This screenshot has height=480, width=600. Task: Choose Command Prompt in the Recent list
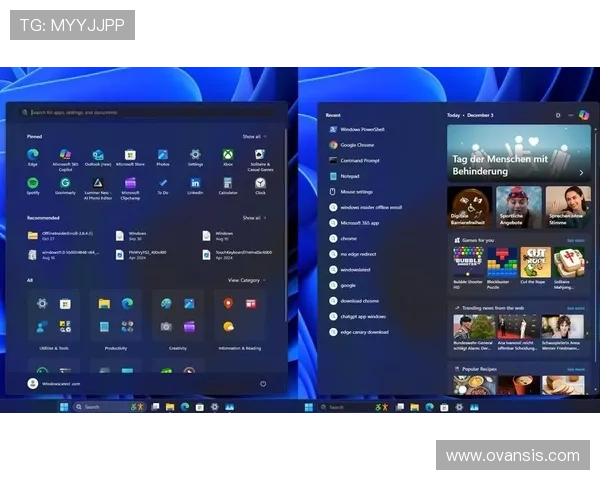click(358, 160)
